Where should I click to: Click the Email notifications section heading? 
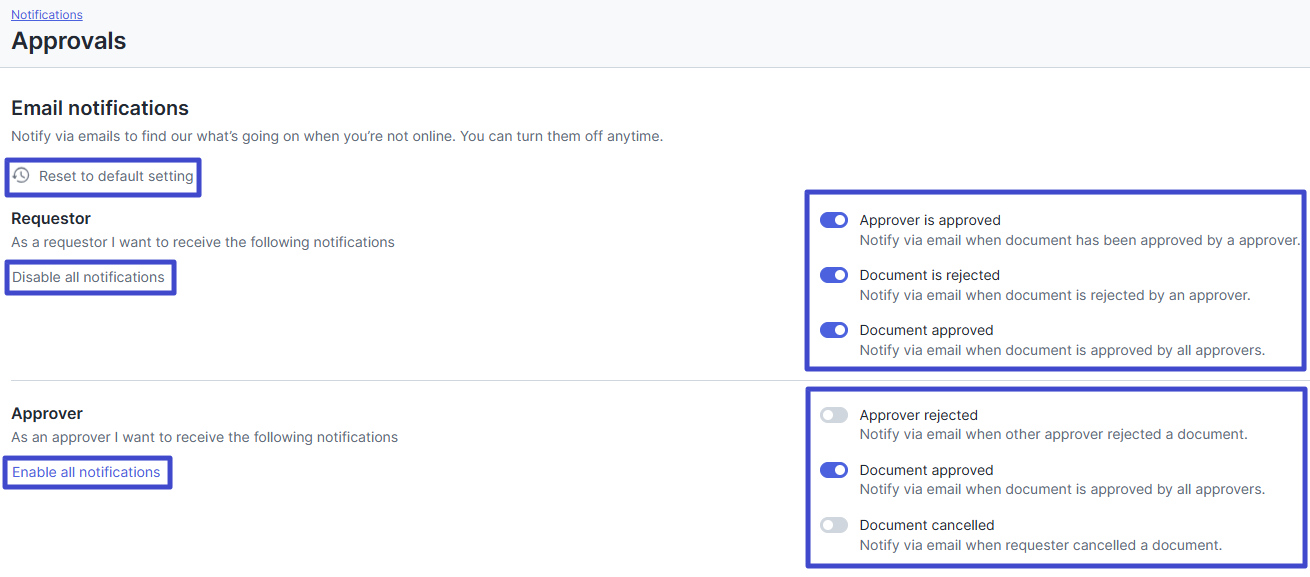[100, 108]
